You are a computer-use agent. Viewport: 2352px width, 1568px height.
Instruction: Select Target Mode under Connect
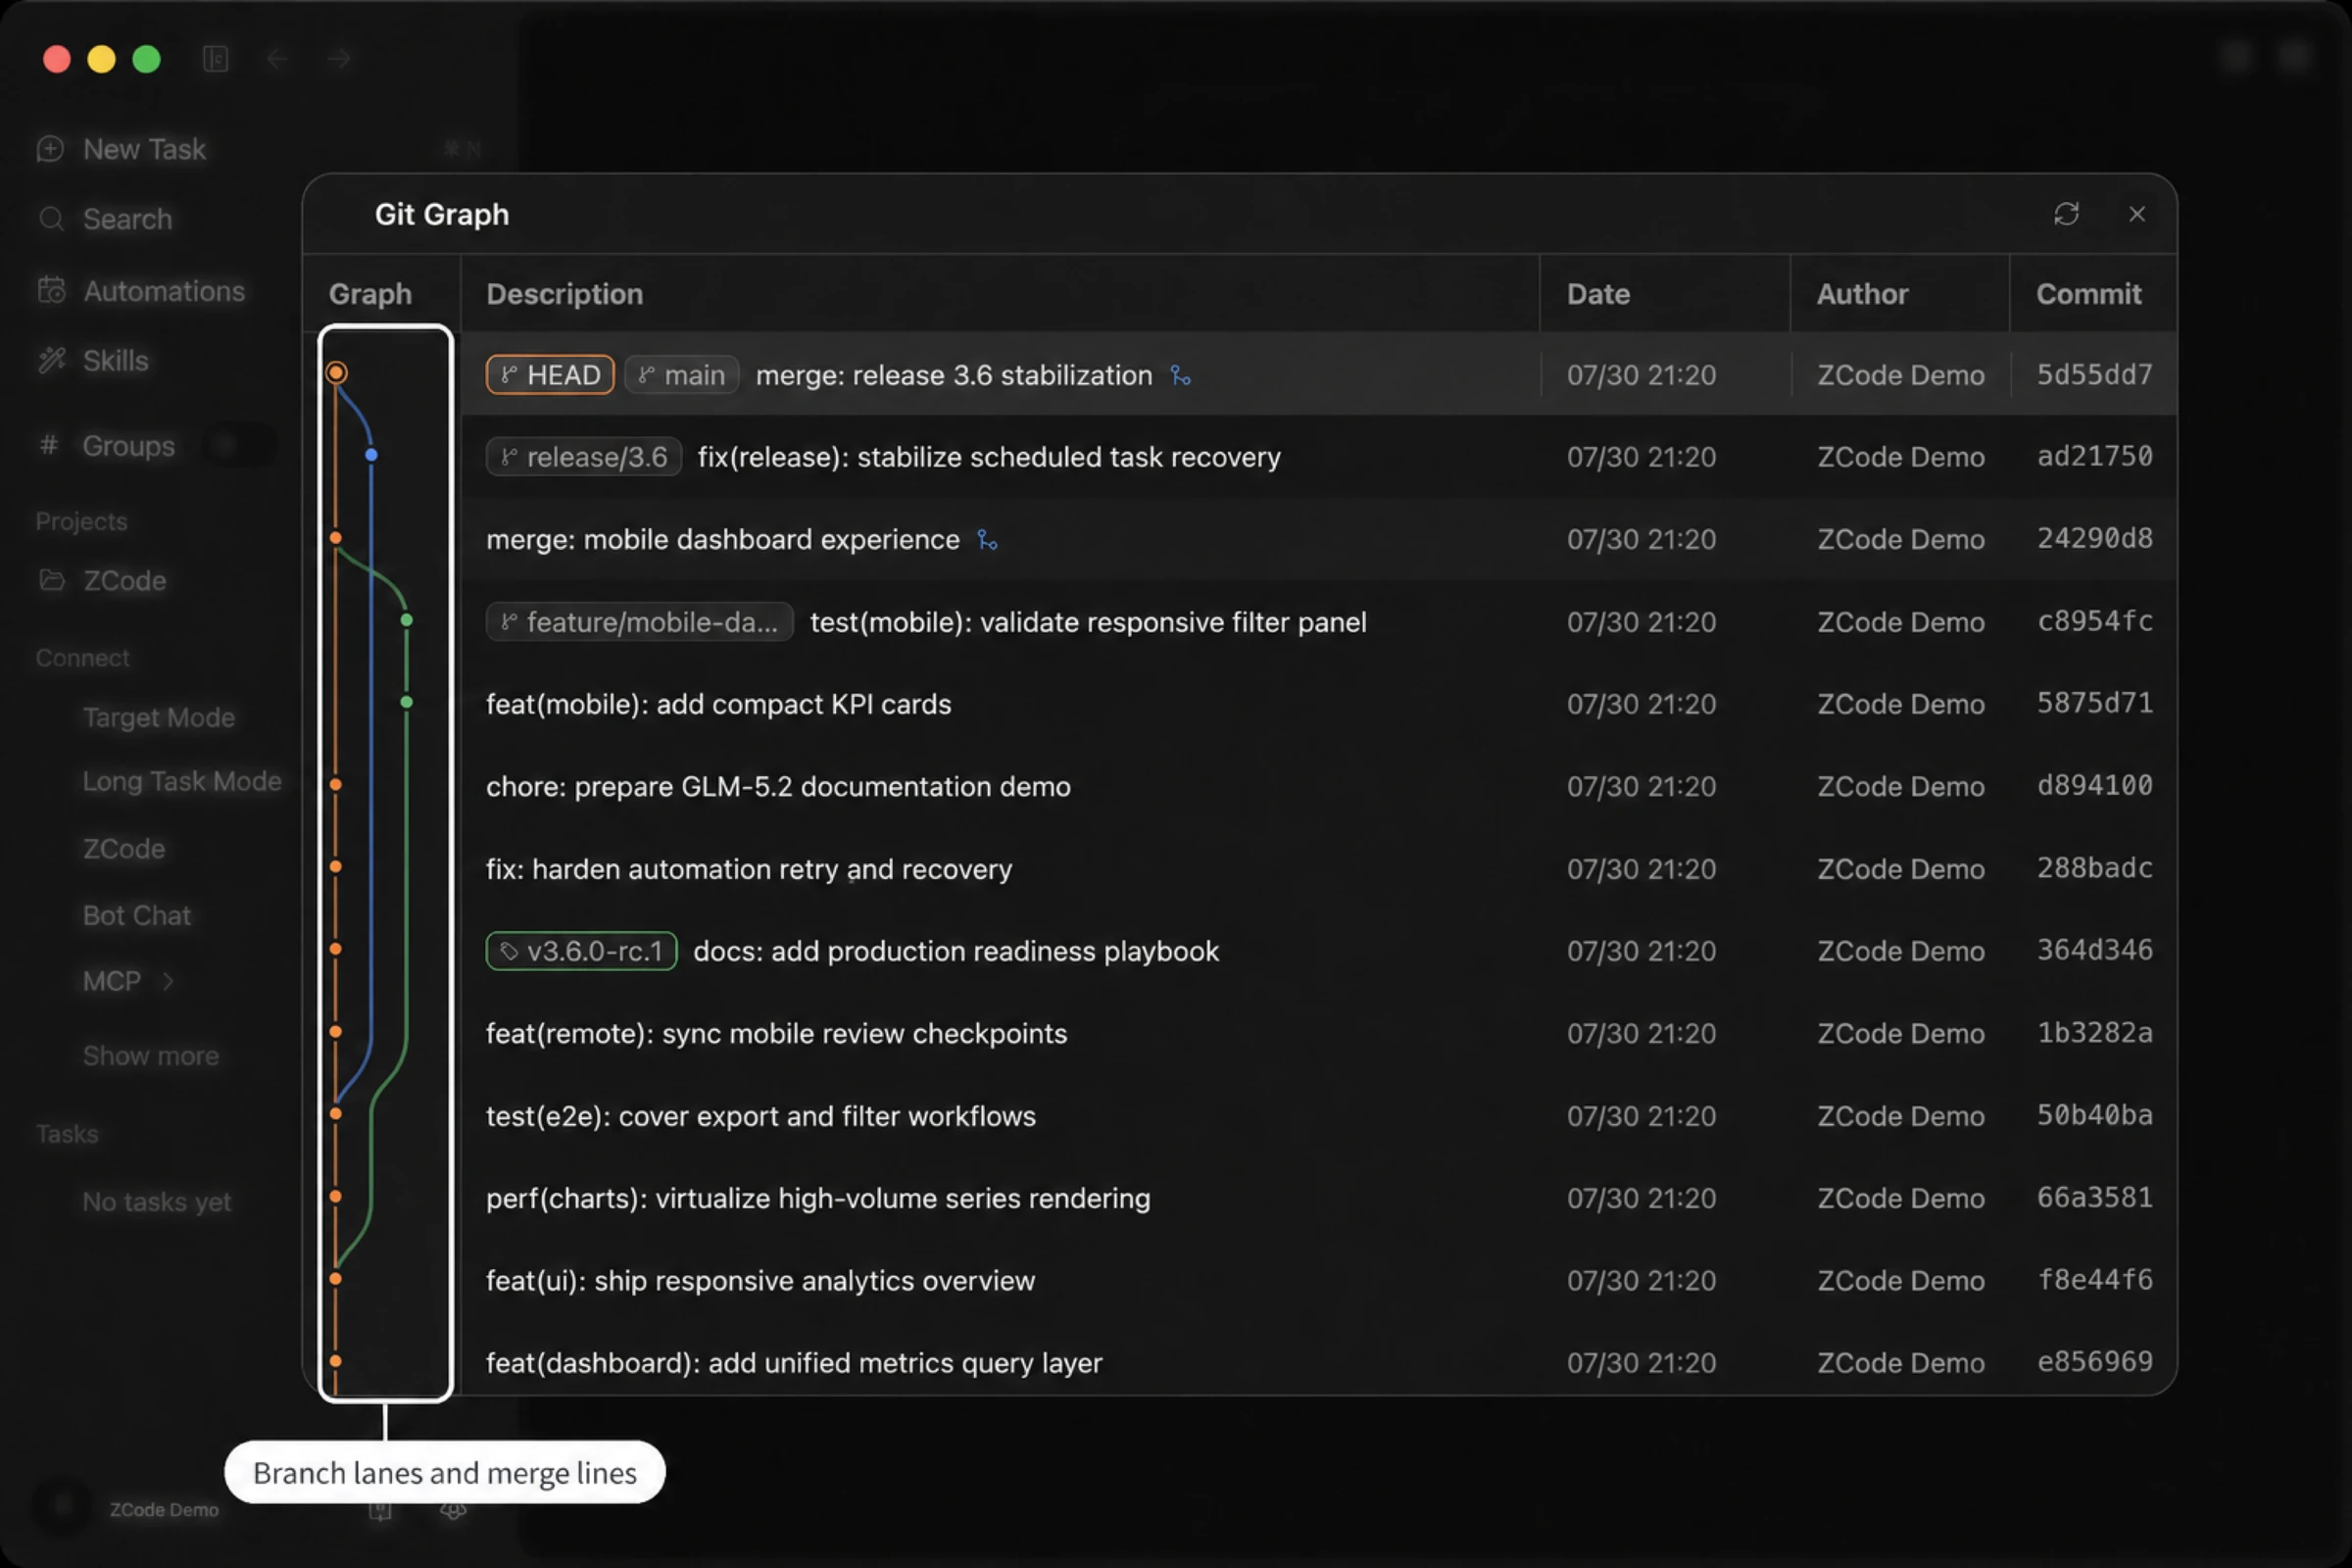coord(158,717)
